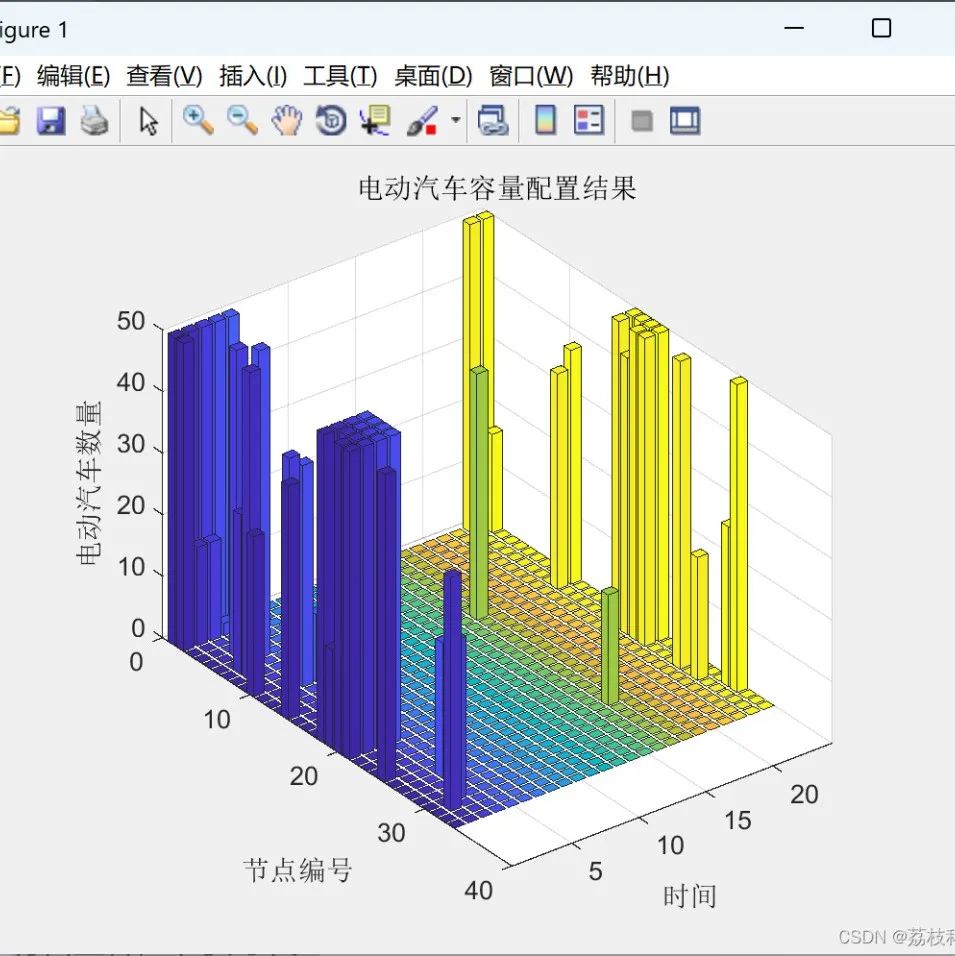The width and height of the screenshot is (955, 956).
Task: Enable the Rotate 3D tool
Action: click(331, 120)
